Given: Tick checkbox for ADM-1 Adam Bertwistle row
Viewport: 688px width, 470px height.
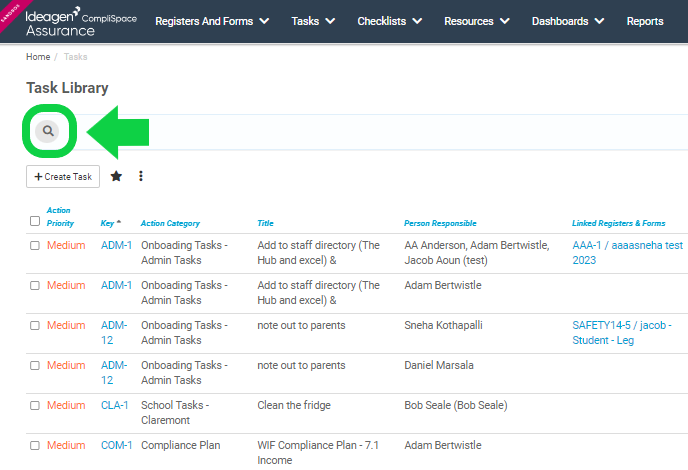Looking at the screenshot, I should (x=35, y=285).
